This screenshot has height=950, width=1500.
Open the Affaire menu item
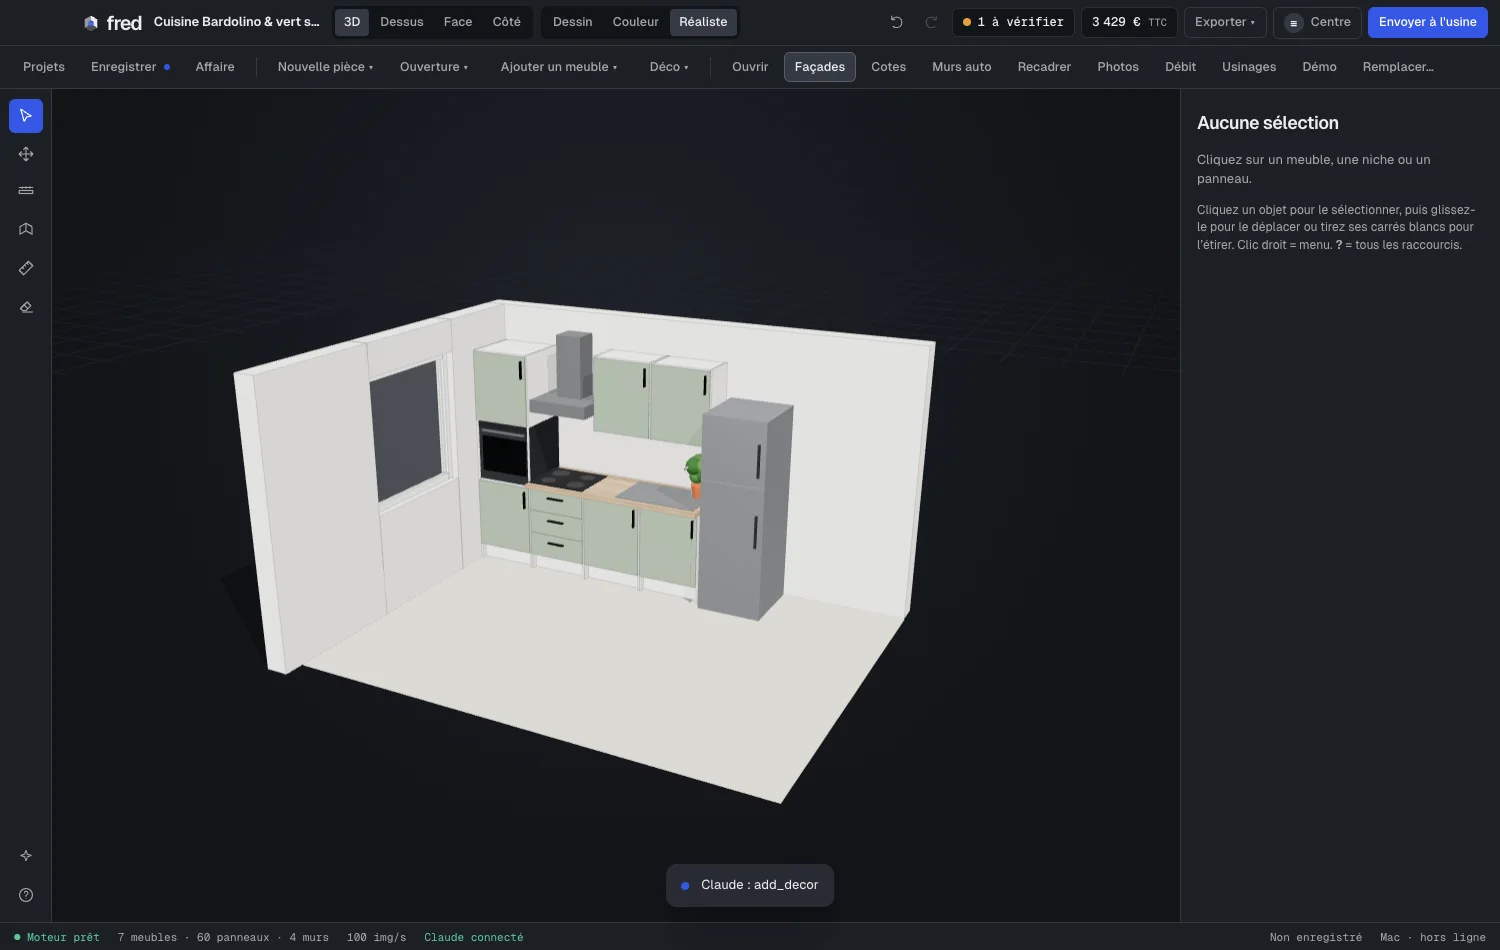pyautogui.click(x=215, y=67)
